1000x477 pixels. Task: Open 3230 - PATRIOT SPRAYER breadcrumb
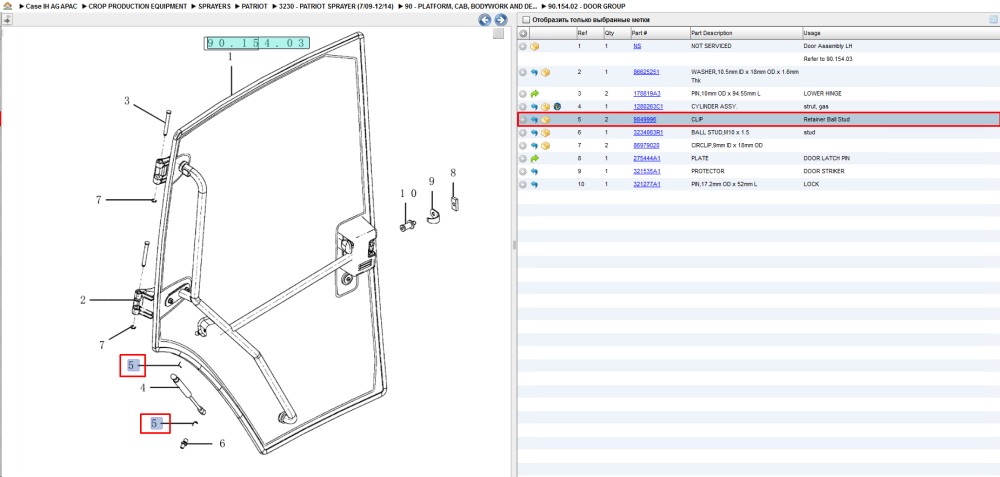337,6
